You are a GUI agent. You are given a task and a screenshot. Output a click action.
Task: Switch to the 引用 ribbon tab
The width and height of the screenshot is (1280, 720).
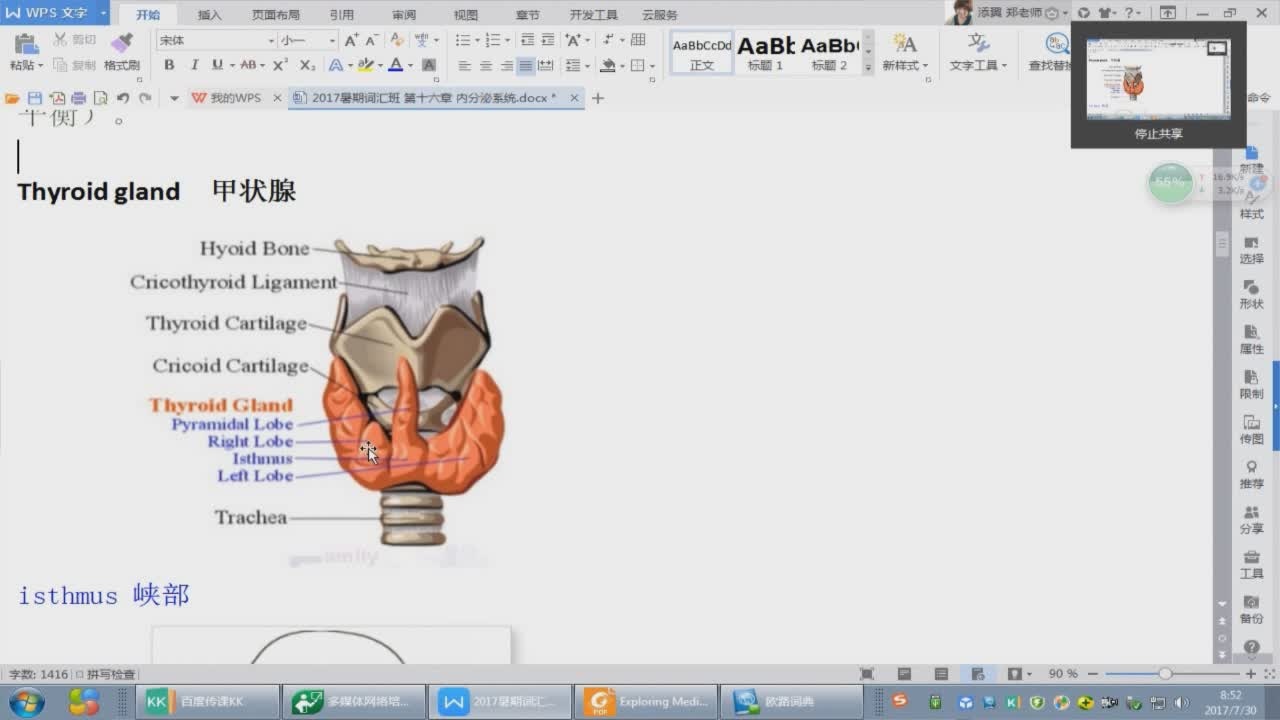(x=342, y=15)
